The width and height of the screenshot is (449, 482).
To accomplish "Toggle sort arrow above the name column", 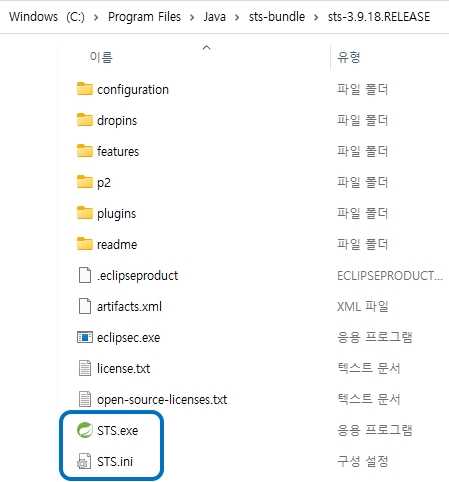I will click(x=207, y=48).
